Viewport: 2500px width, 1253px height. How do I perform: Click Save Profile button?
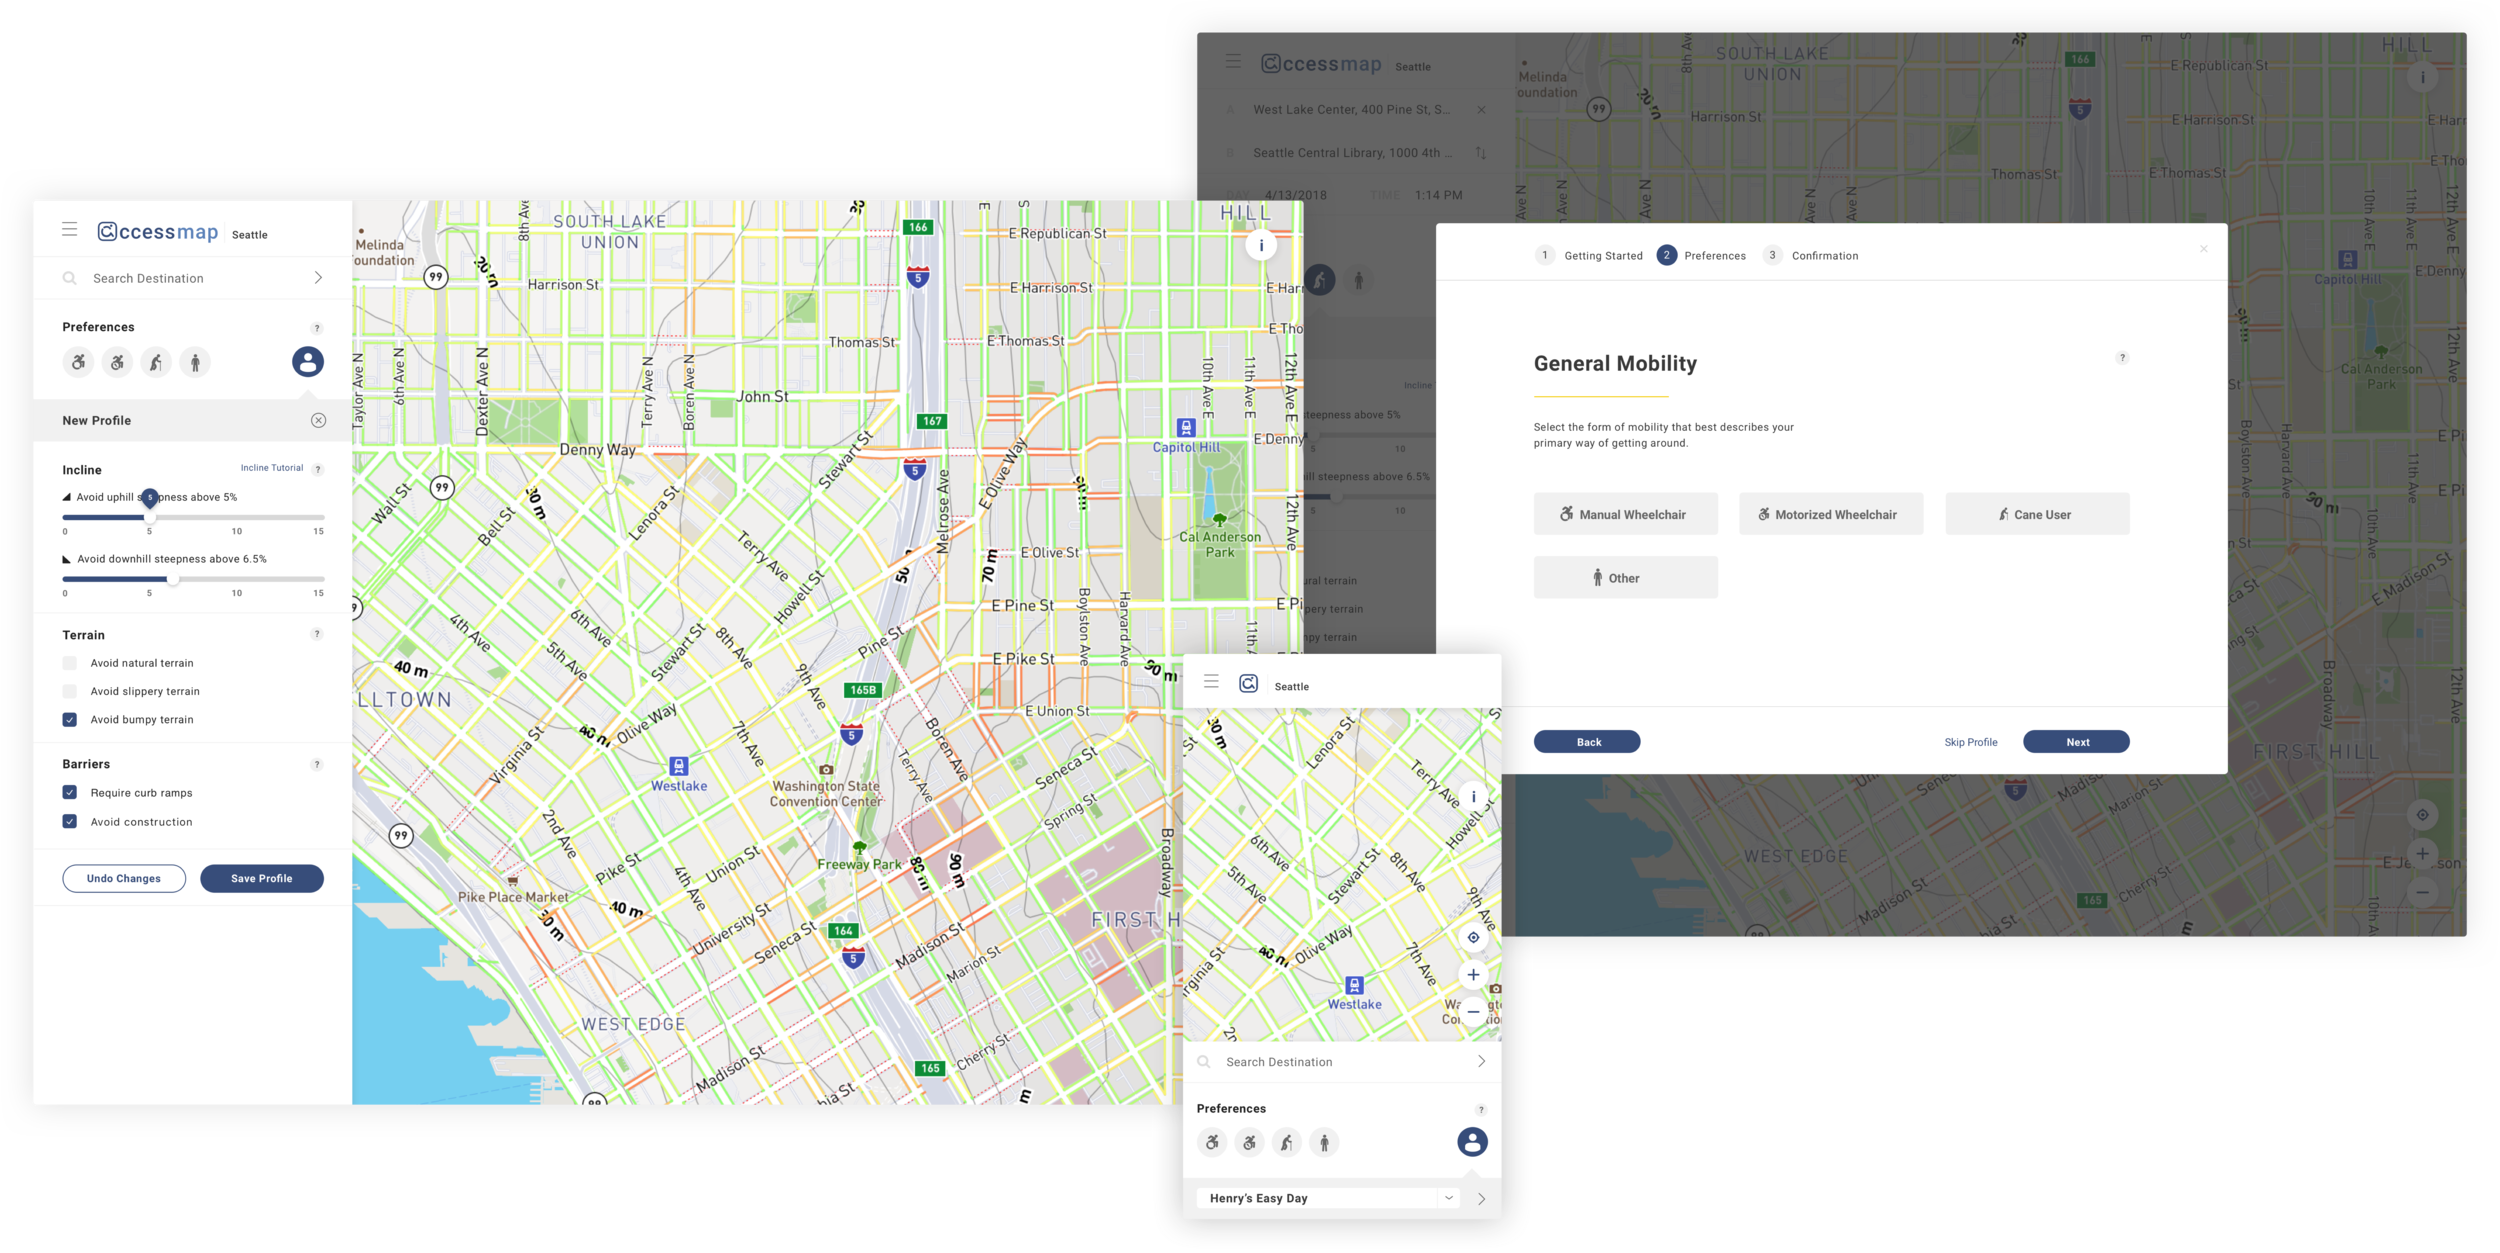(x=262, y=878)
